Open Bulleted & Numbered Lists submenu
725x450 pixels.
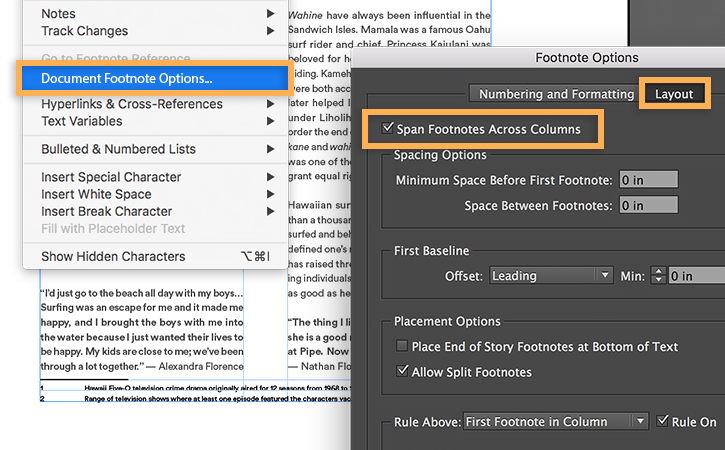pyautogui.click(x=118, y=149)
